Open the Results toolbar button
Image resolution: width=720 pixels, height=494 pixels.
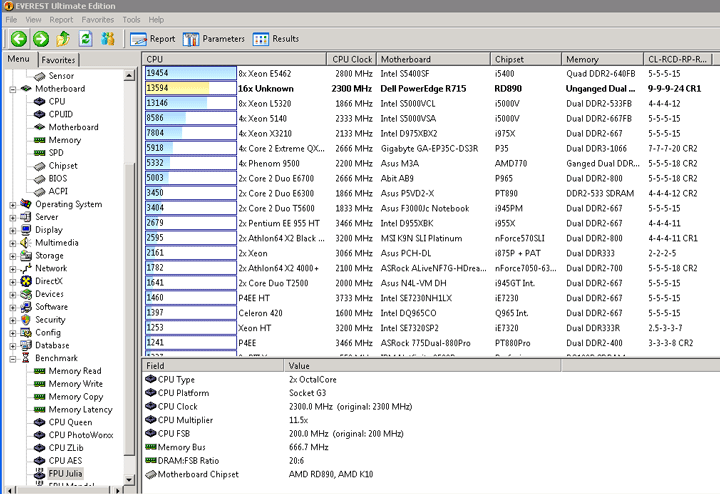pyautogui.click(x=276, y=39)
